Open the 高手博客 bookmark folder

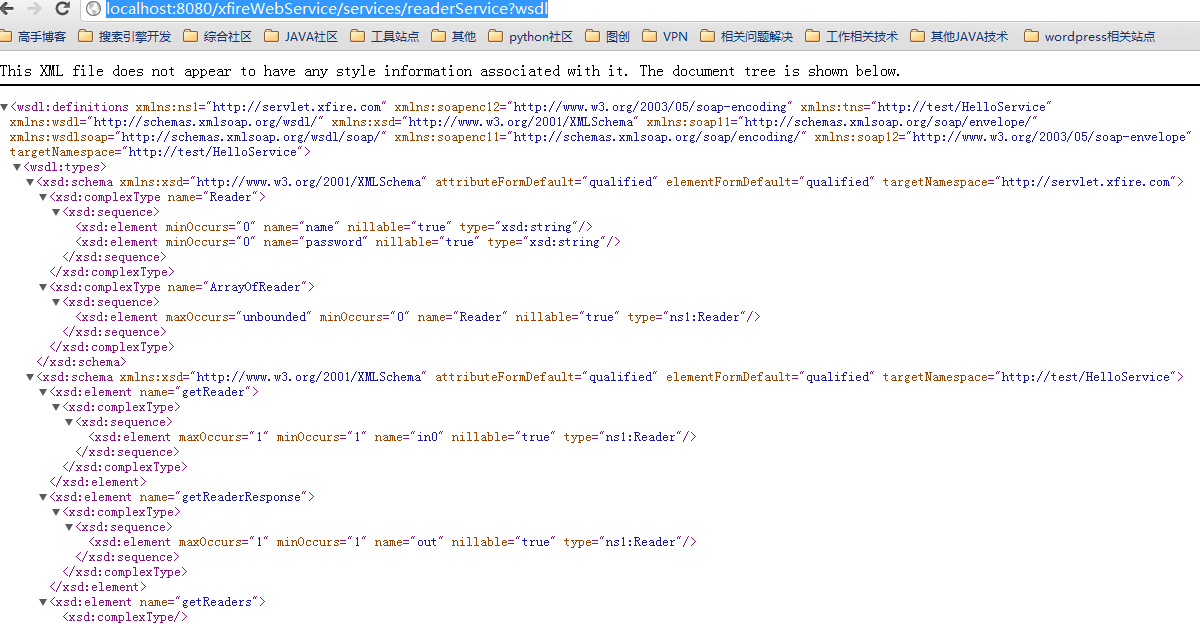click(x=35, y=37)
